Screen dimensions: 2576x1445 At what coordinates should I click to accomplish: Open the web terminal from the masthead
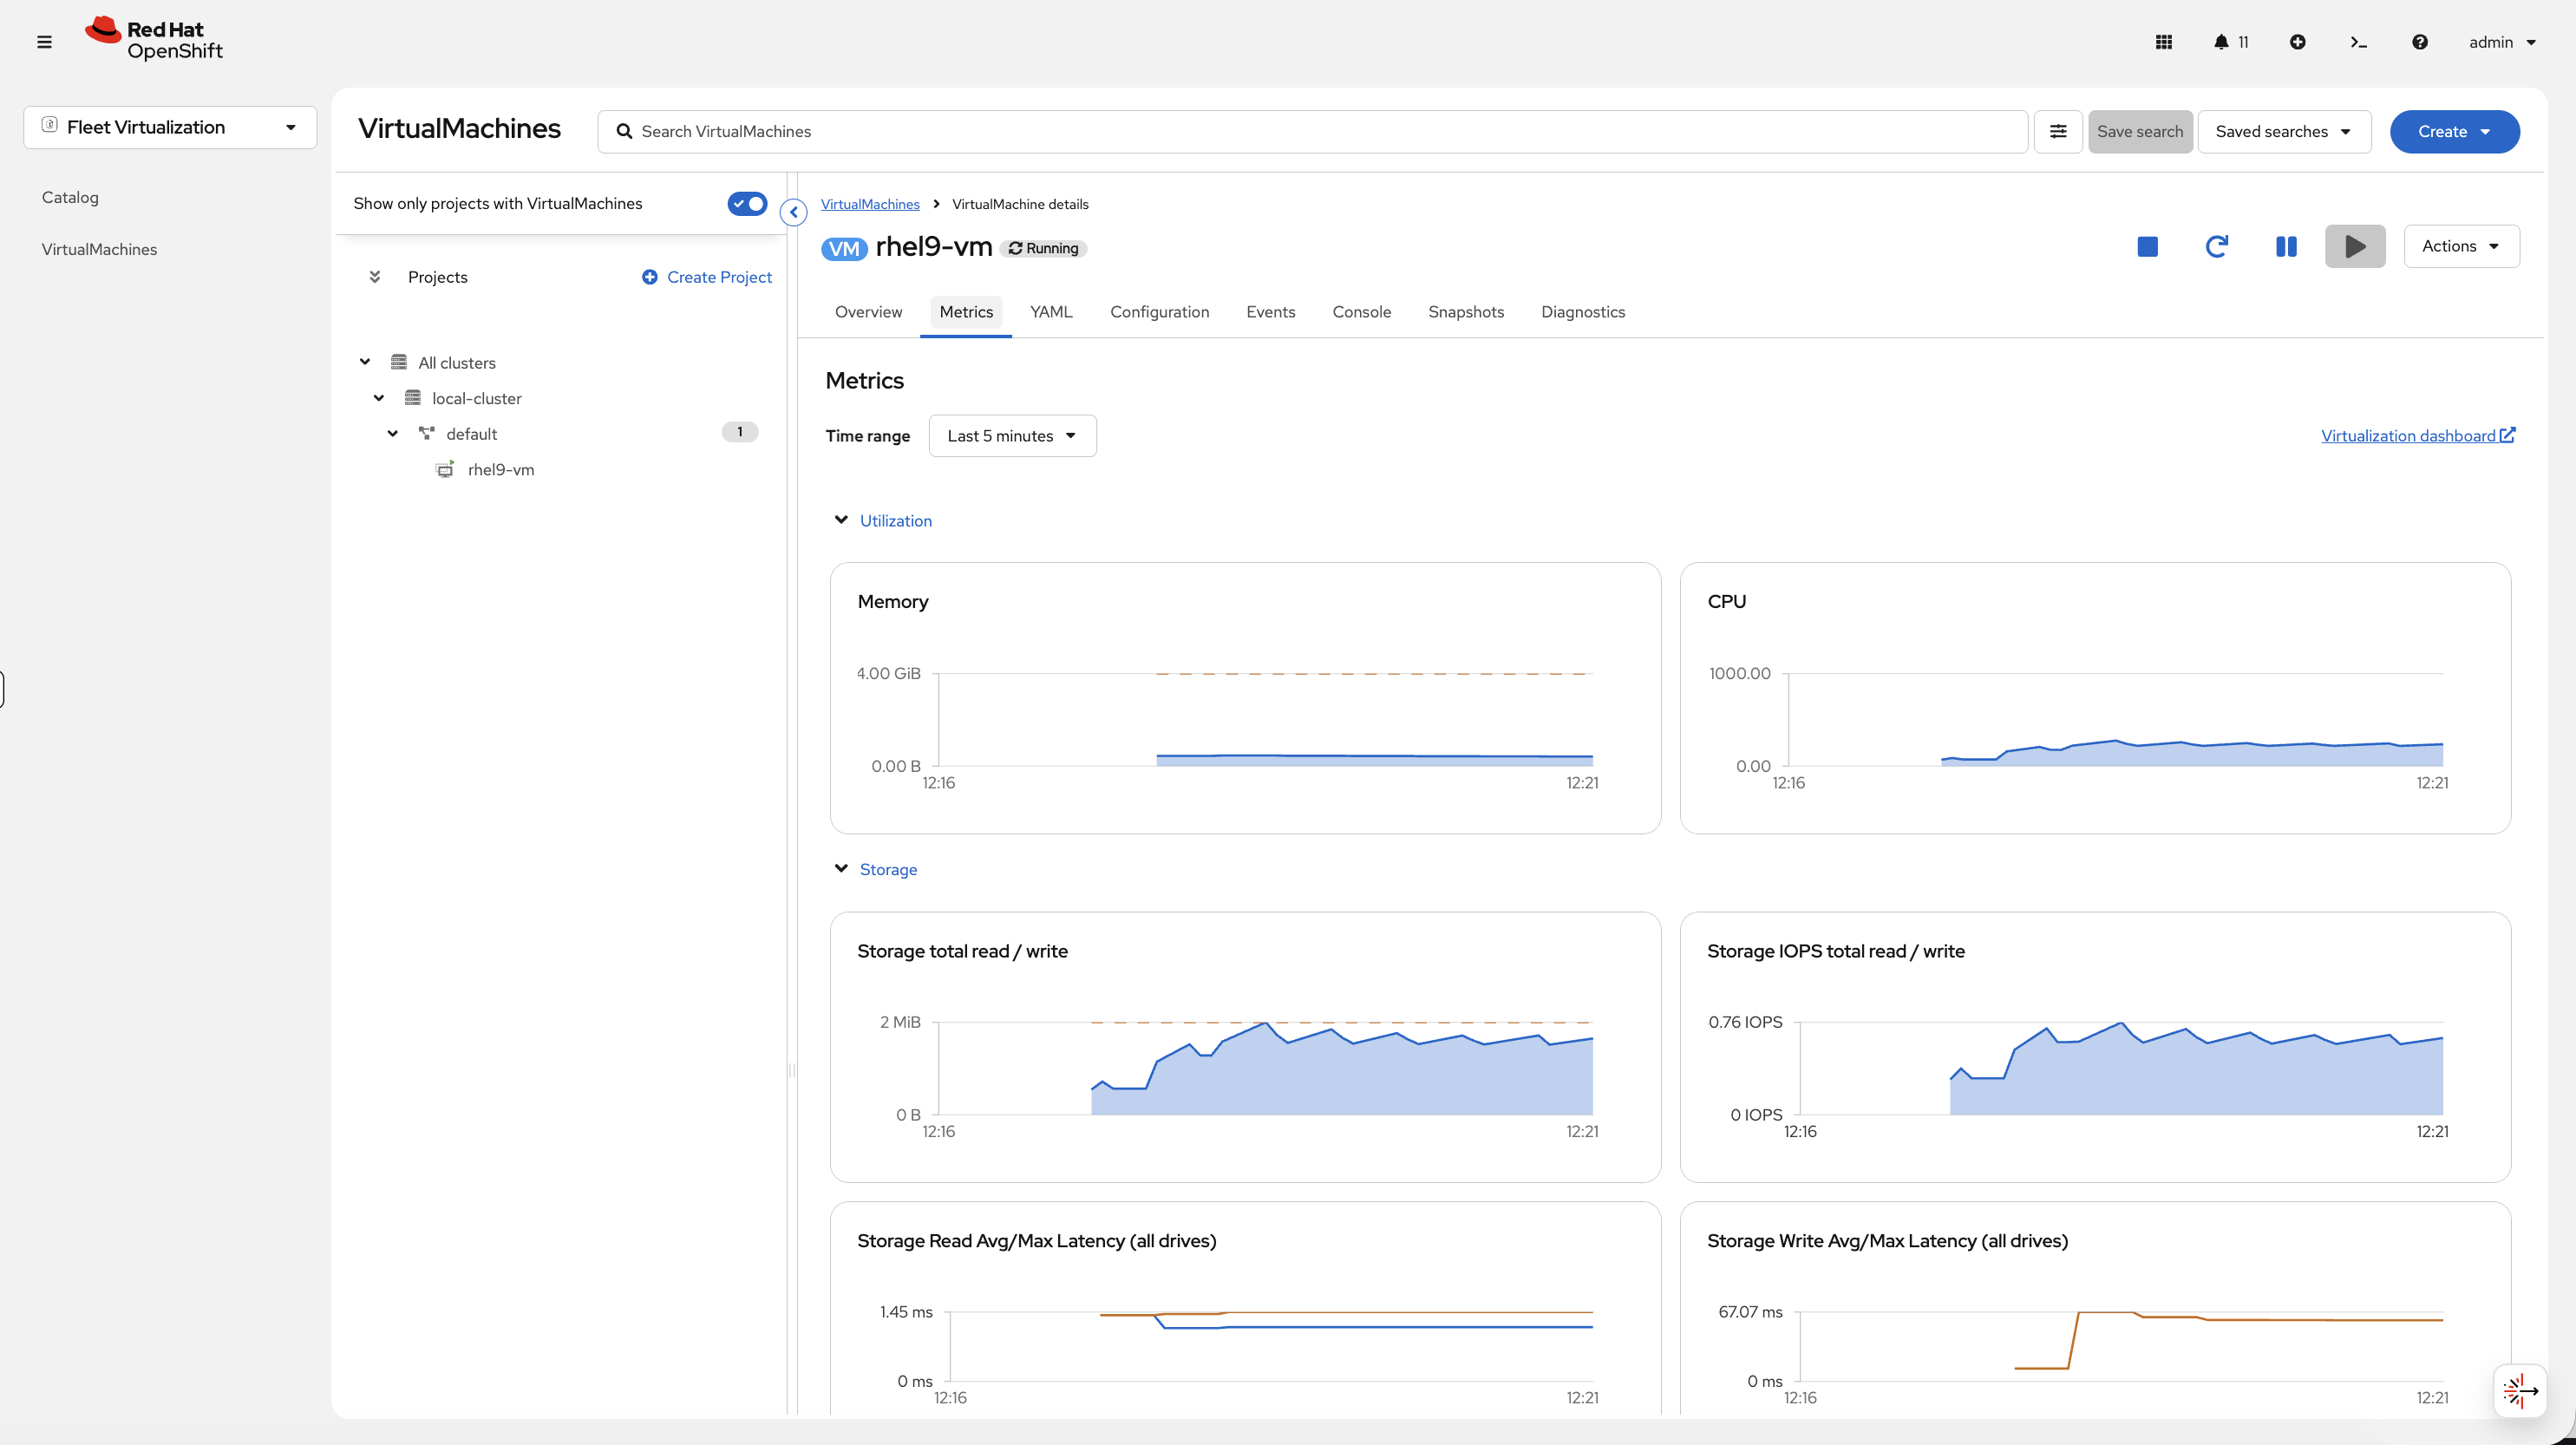coord(2358,42)
